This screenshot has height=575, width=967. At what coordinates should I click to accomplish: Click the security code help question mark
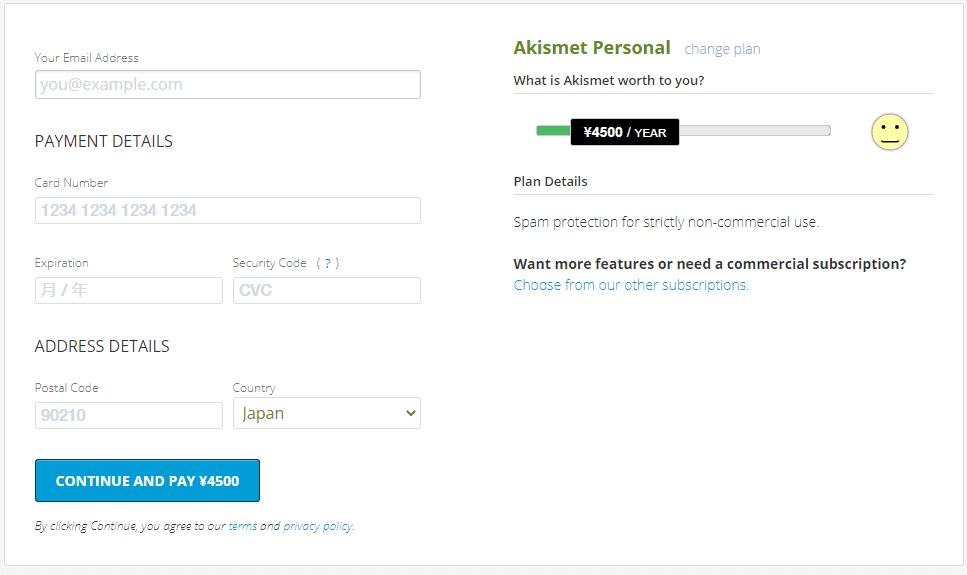tap(328, 263)
